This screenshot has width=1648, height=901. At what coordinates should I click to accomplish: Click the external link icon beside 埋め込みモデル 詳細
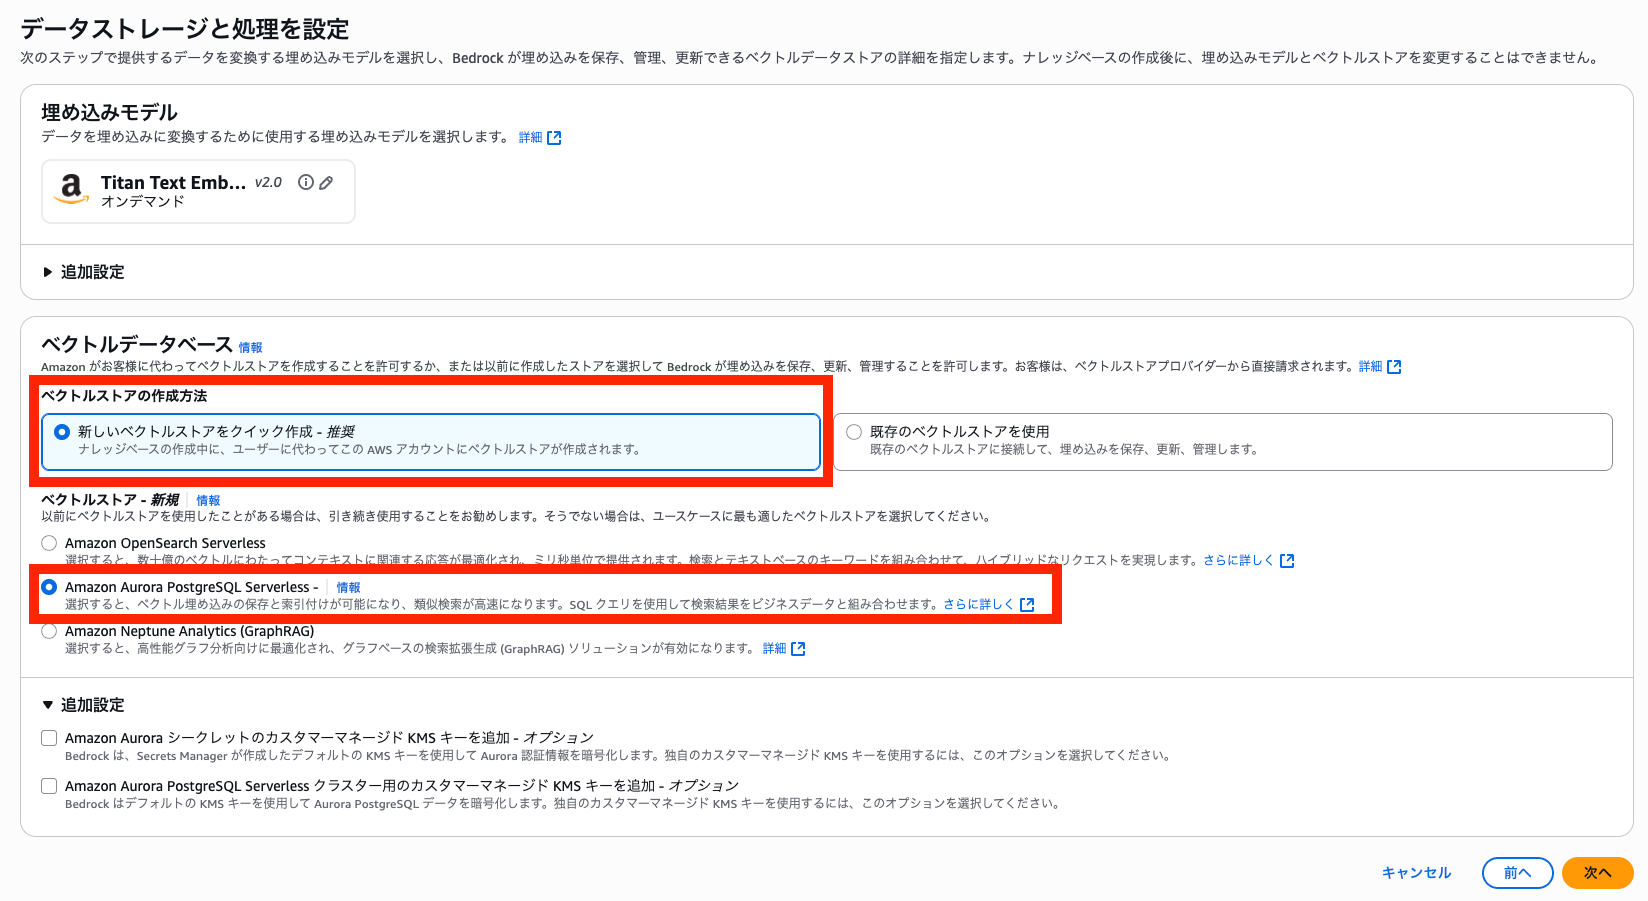554,138
